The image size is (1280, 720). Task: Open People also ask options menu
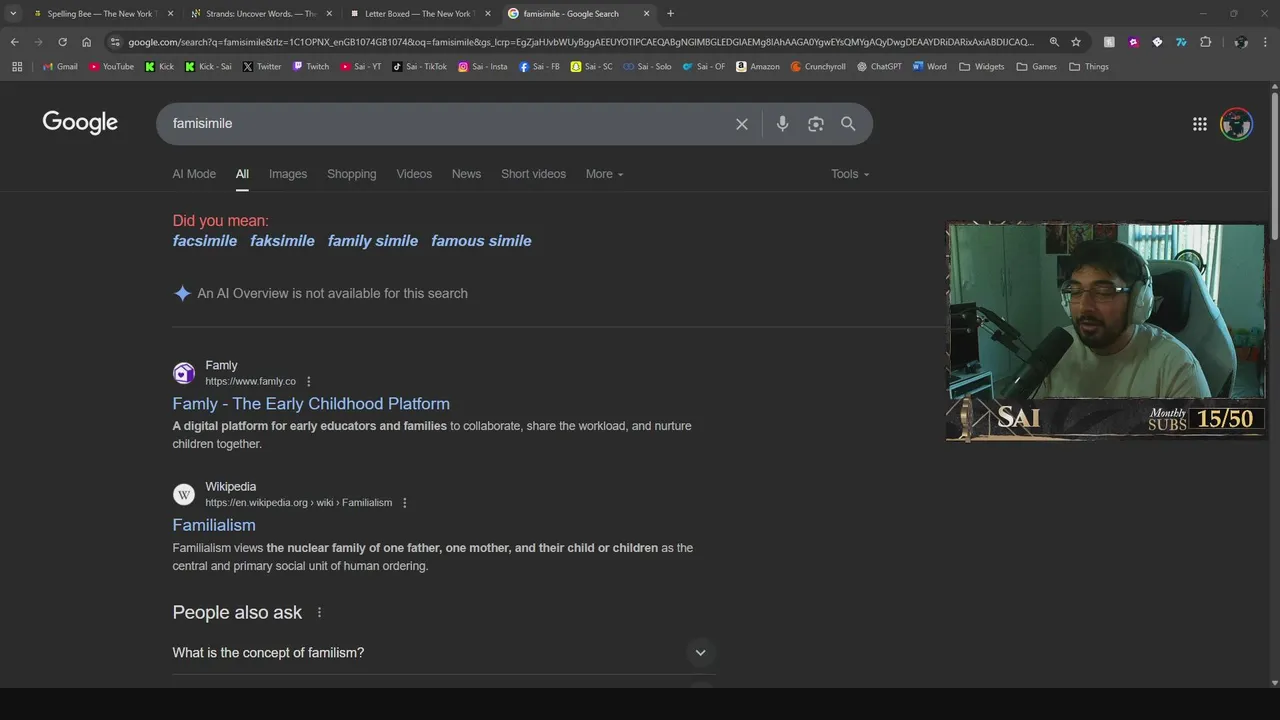[x=319, y=613]
